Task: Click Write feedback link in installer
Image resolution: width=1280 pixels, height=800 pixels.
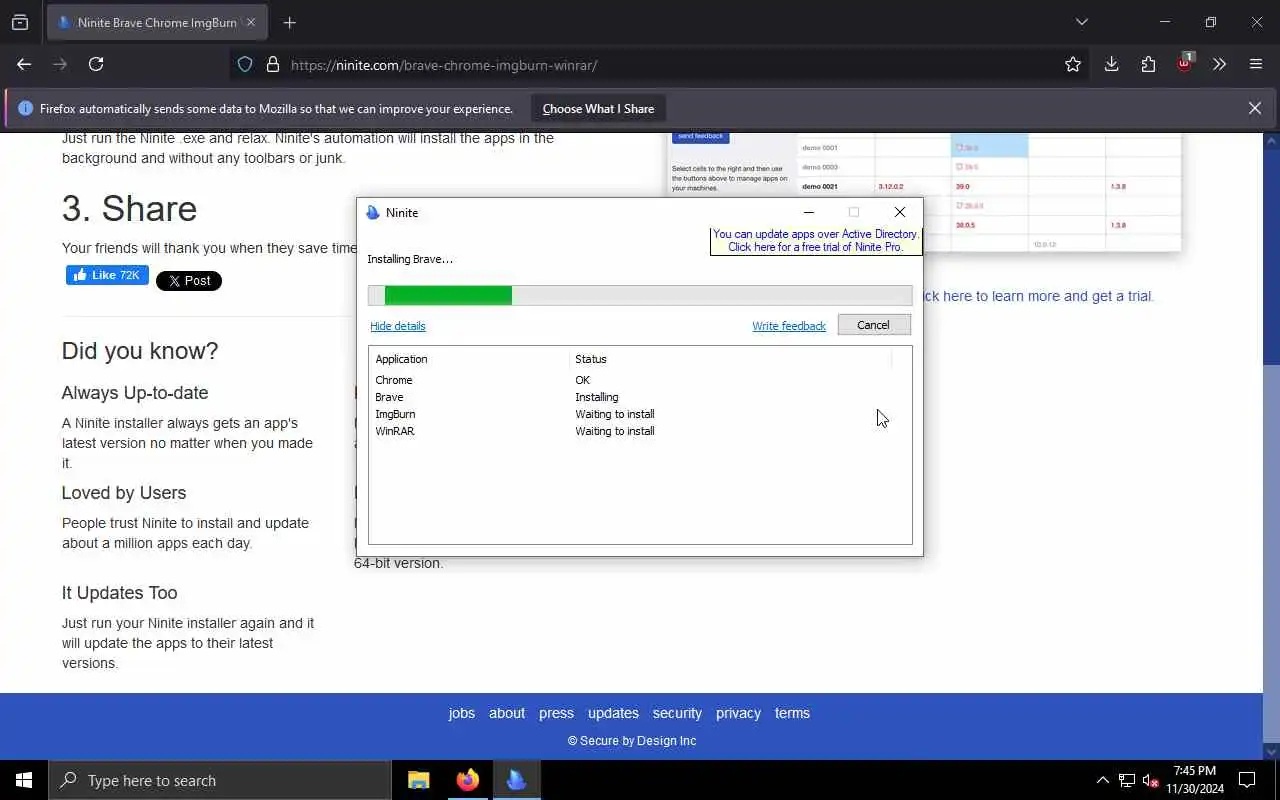Action: point(789,326)
